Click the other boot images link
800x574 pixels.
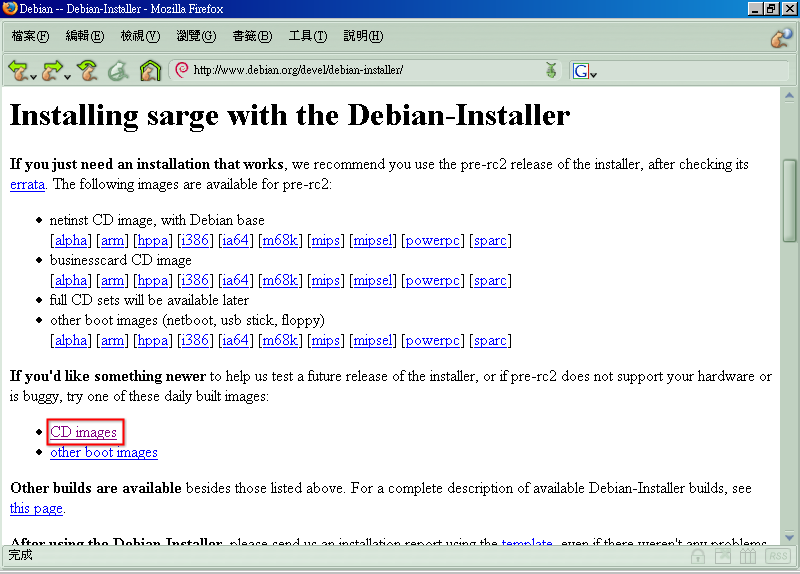tap(104, 452)
